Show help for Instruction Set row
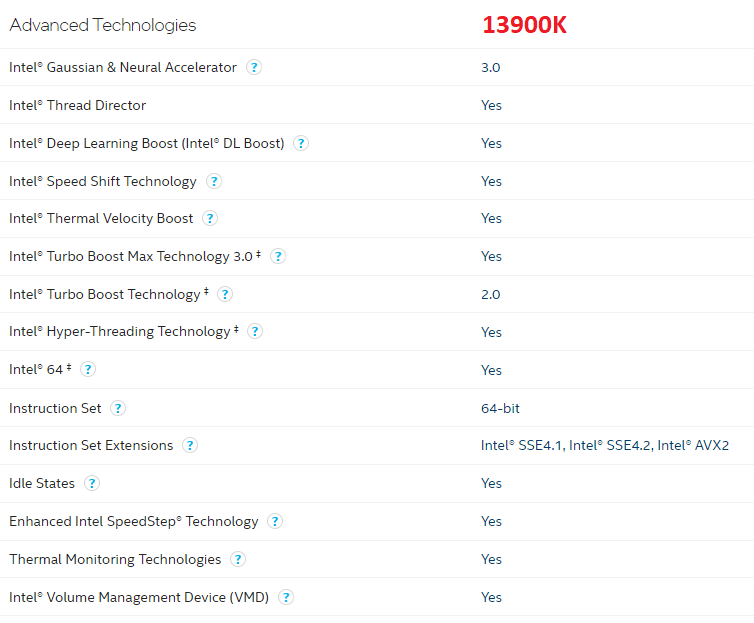The image size is (754, 623). tap(118, 408)
